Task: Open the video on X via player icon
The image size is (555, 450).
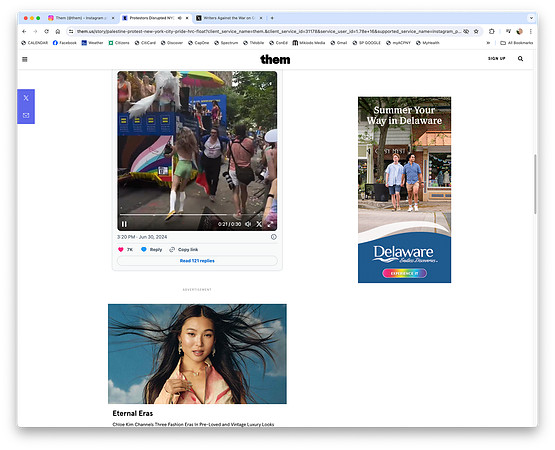Action: point(259,224)
